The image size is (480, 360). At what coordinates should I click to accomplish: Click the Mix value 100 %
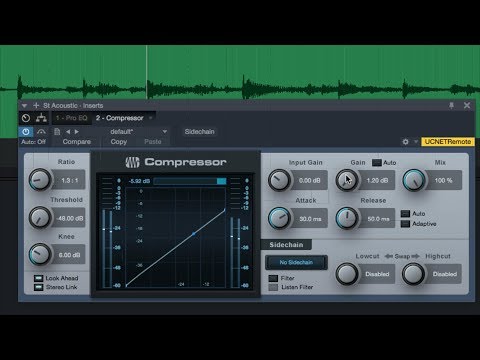click(443, 180)
